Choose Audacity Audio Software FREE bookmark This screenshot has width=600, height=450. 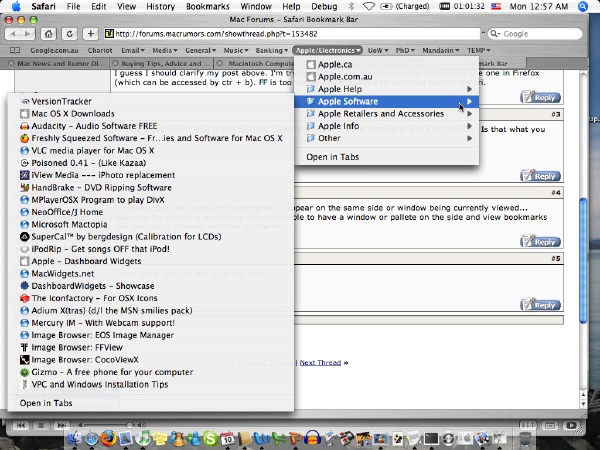(151, 126)
